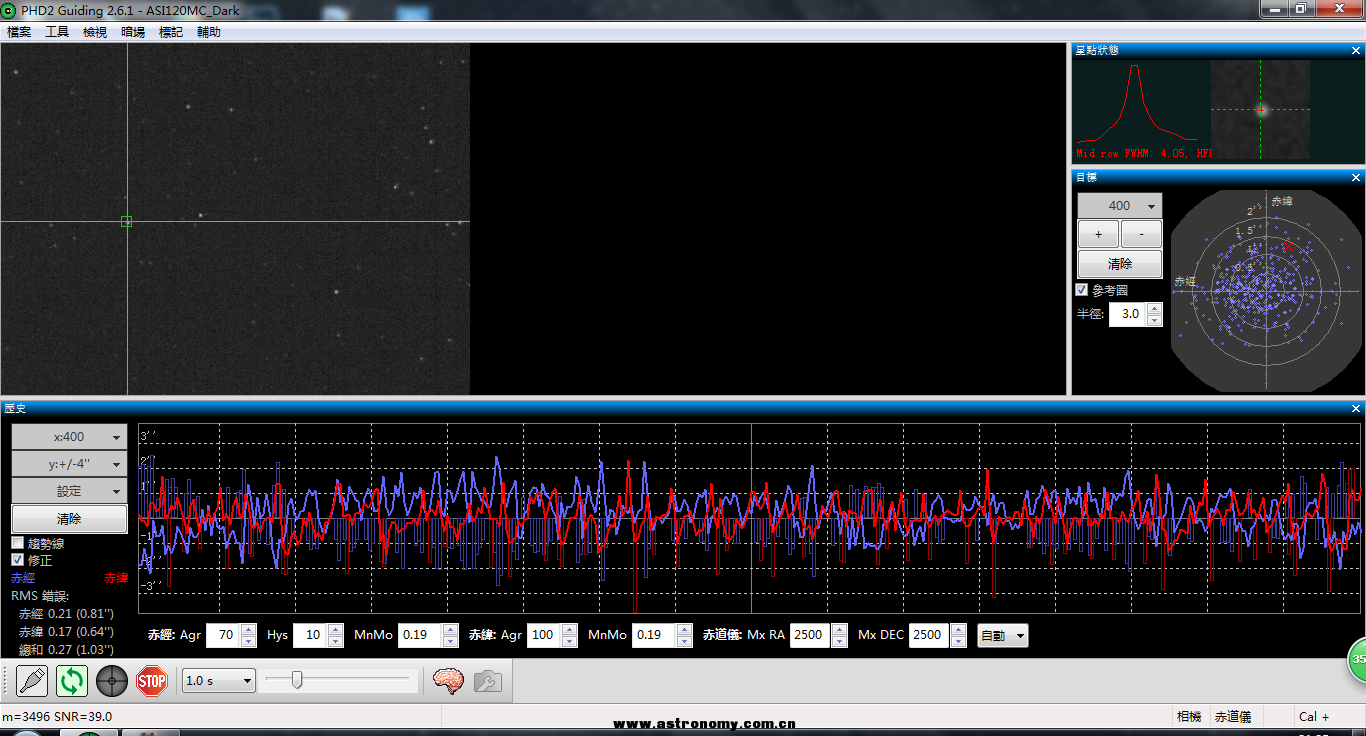Click the green guide star box in camera view
Screen dimensions: 1366x736
point(126,221)
